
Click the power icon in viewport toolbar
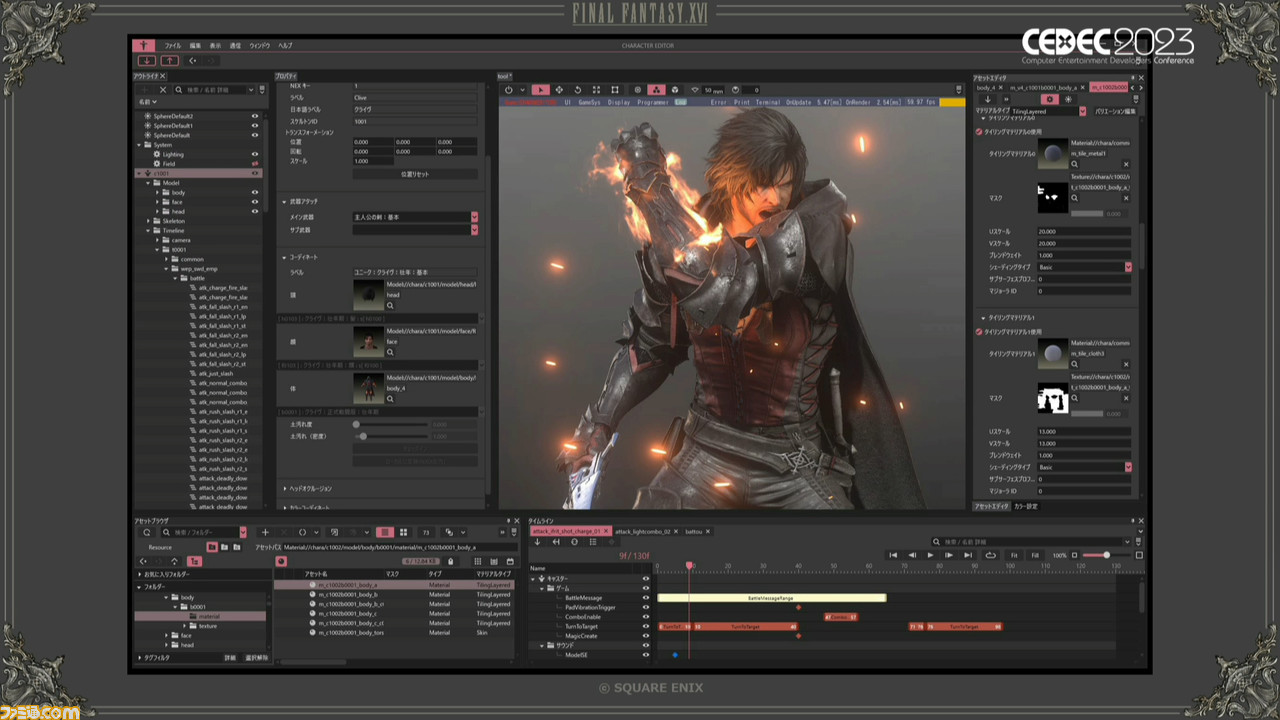click(x=509, y=90)
